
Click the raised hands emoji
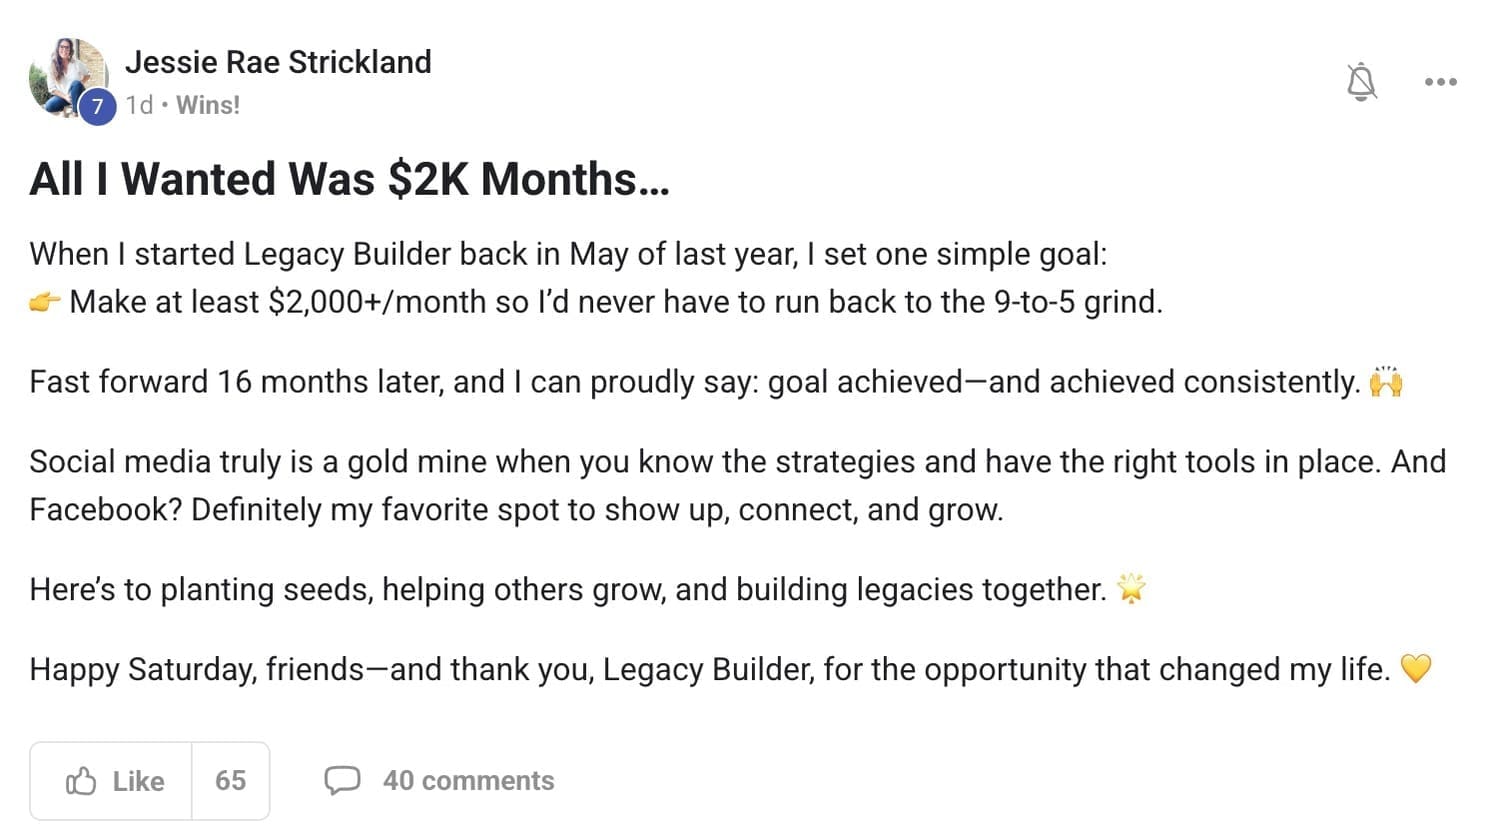[1386, 382]
